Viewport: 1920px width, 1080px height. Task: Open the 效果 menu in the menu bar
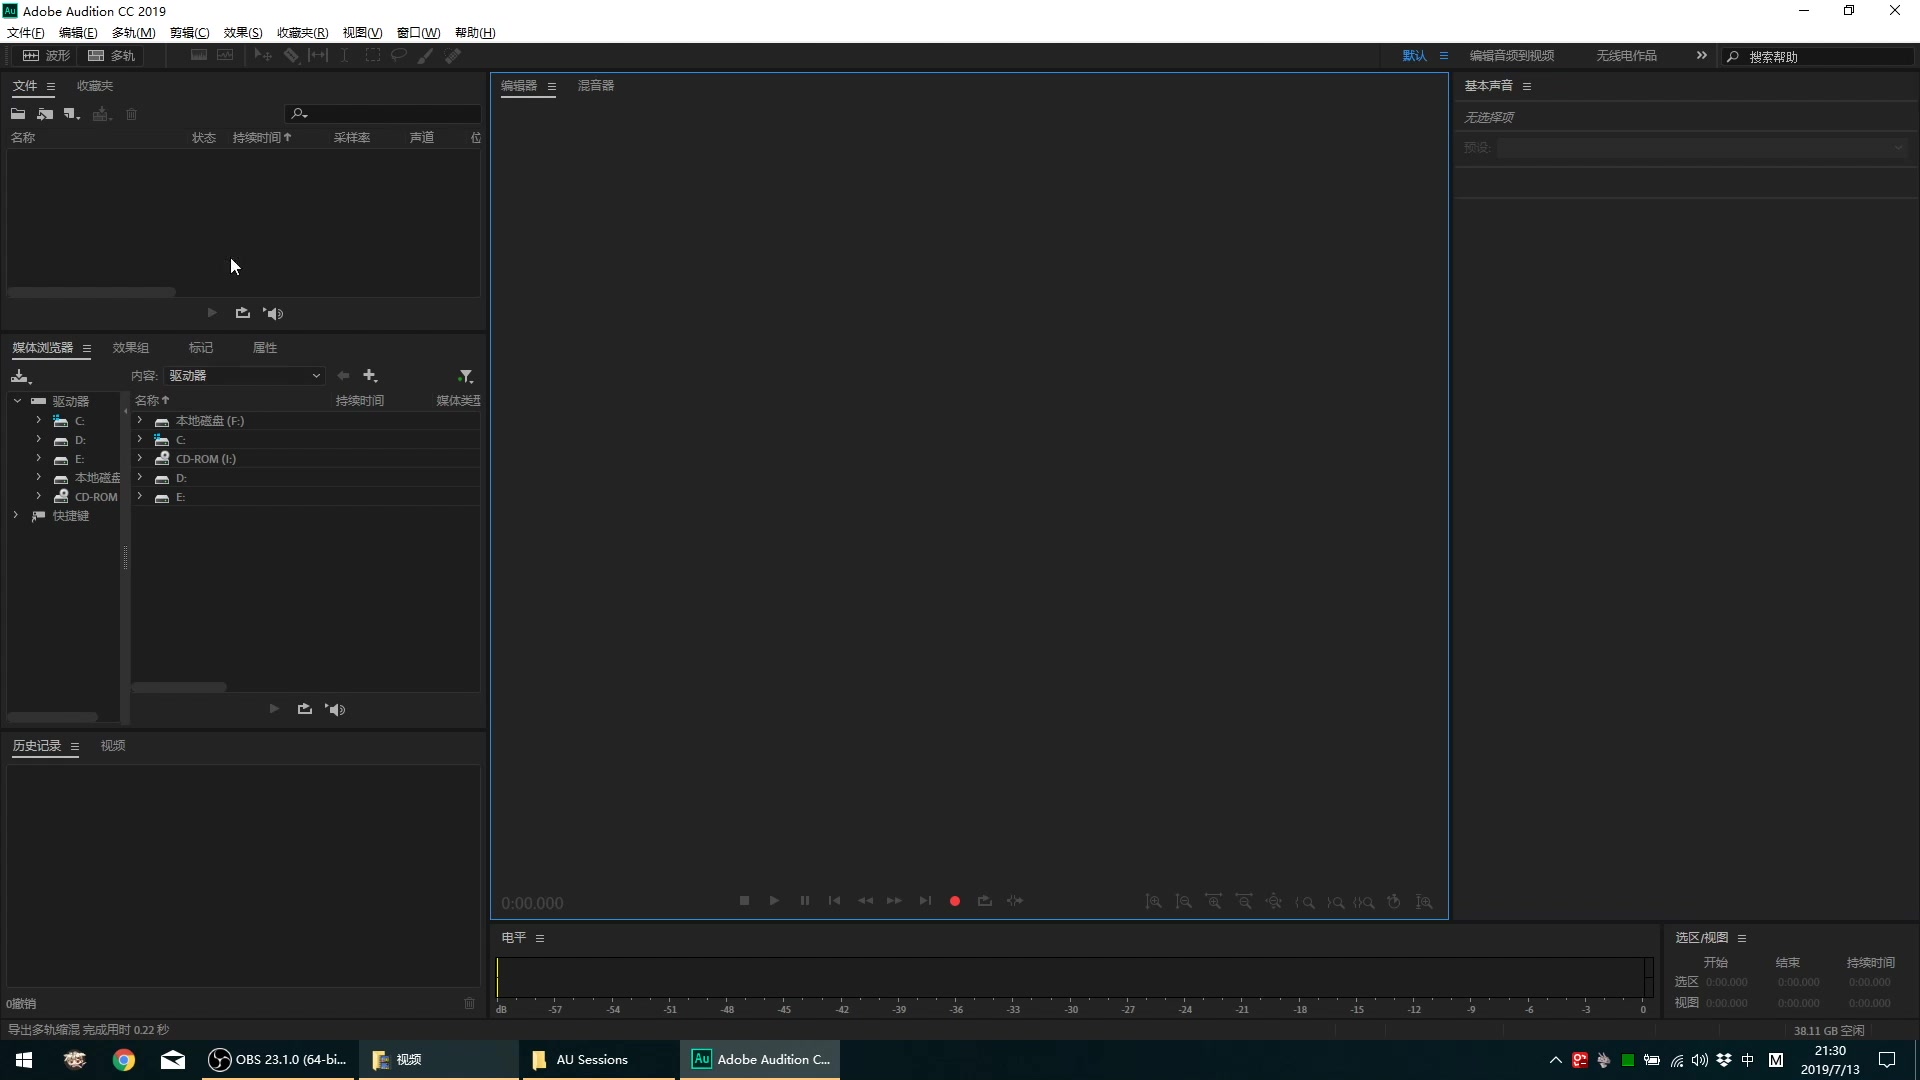click(242, 32)
